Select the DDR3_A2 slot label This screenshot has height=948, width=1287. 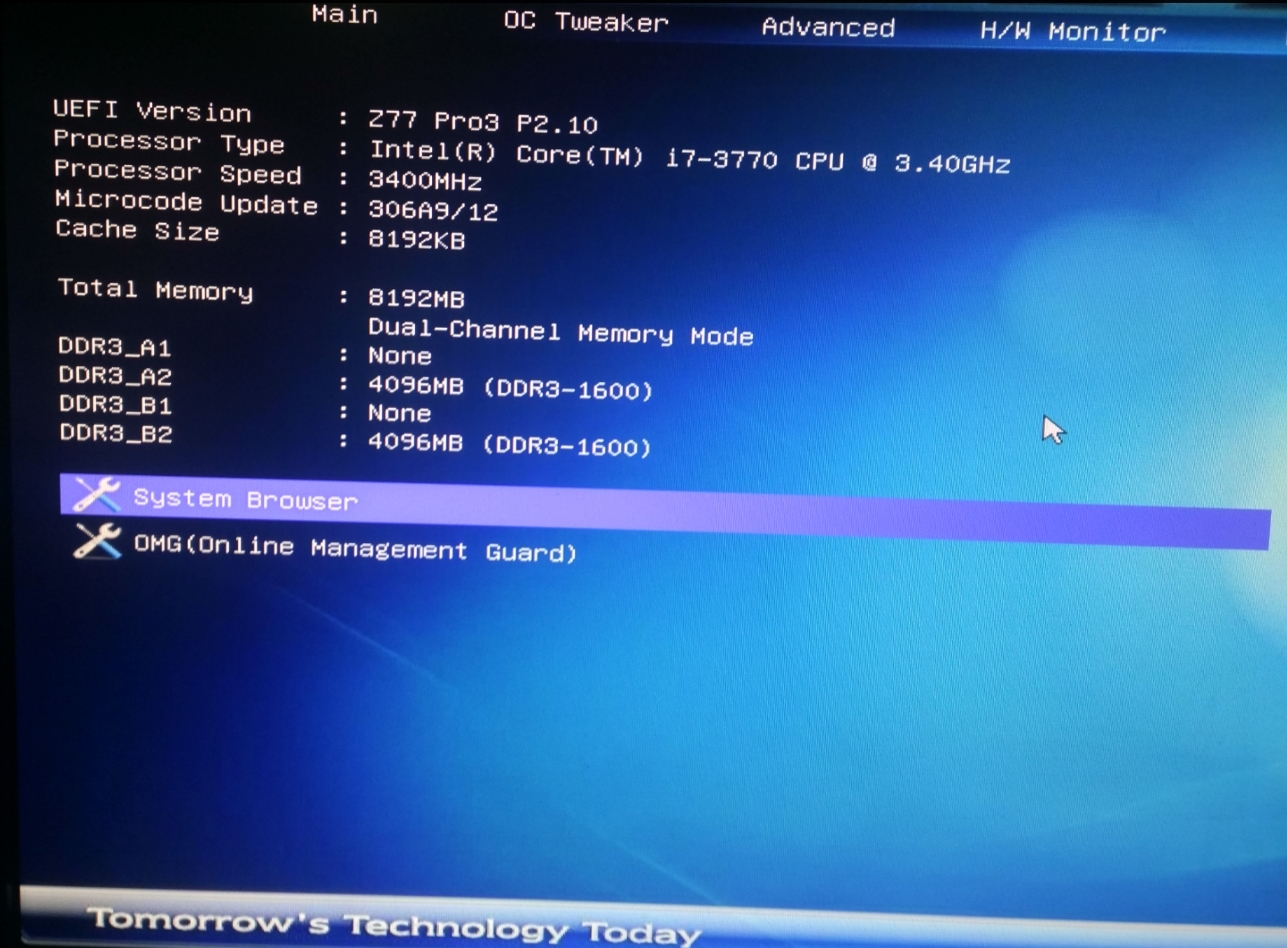(116, 376)
